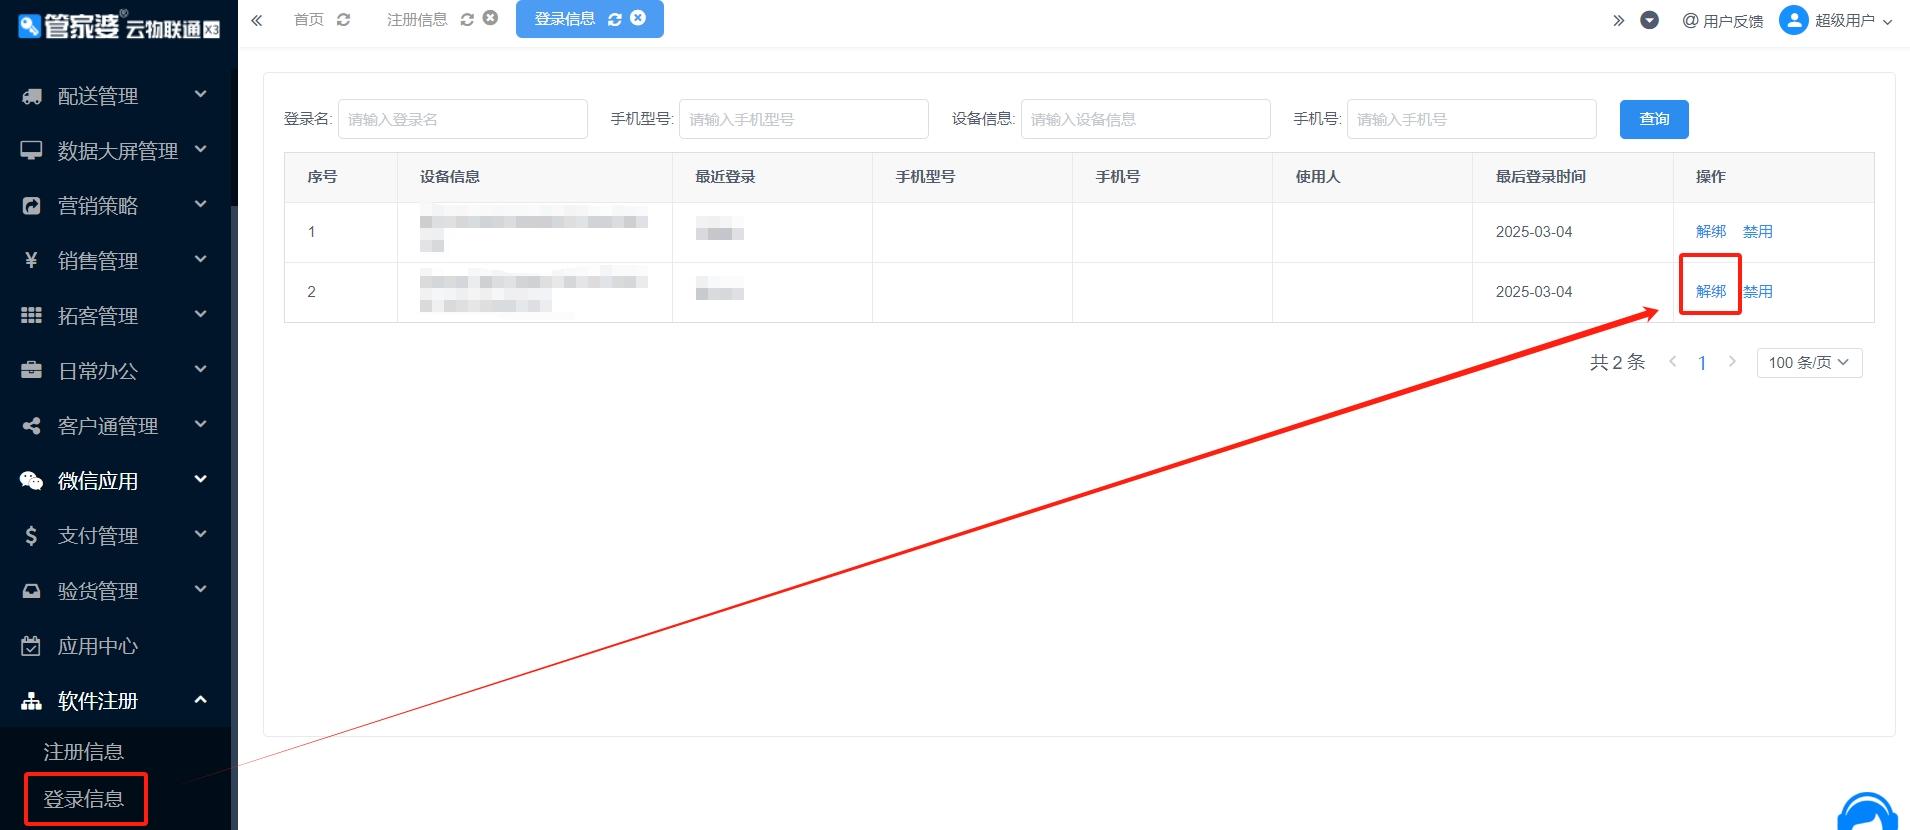Refresh the 登录信息 tab icon

[x=615, y=20]
